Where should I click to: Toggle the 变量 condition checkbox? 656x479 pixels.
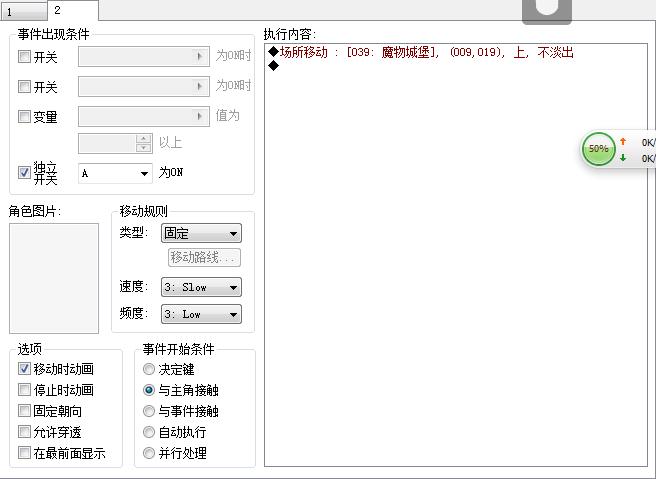(x=24, y=116)
